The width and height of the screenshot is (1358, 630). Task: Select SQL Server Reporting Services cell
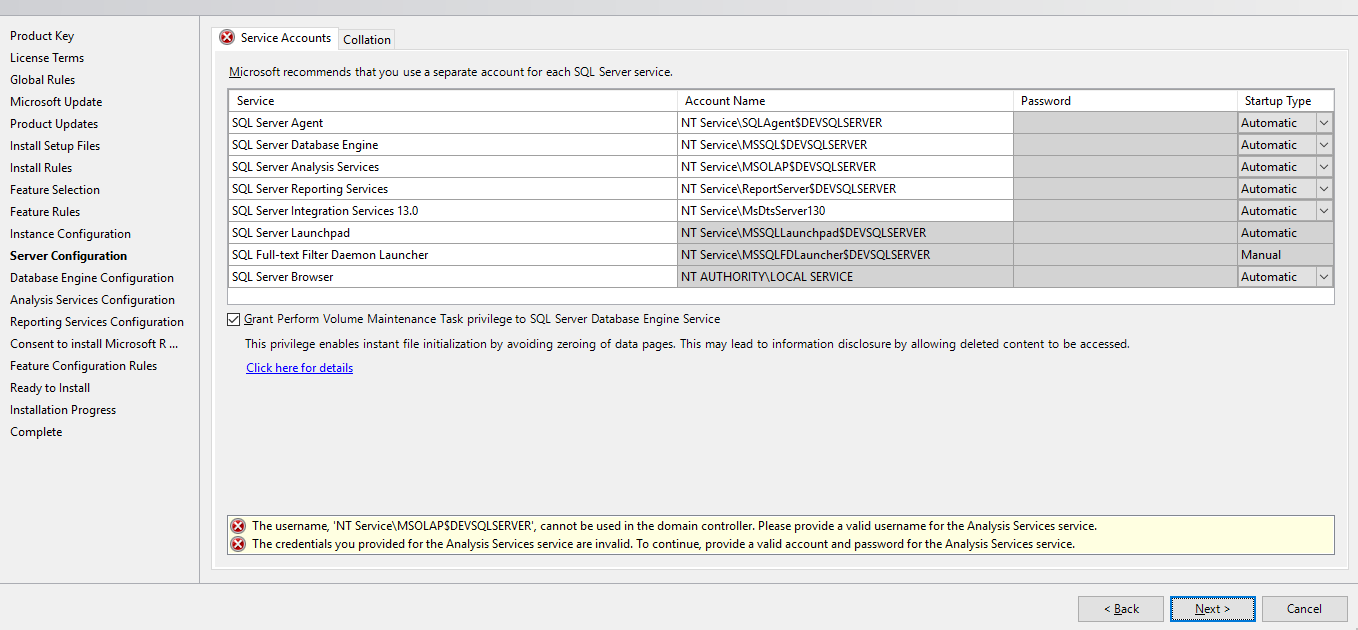coord(453,189)
